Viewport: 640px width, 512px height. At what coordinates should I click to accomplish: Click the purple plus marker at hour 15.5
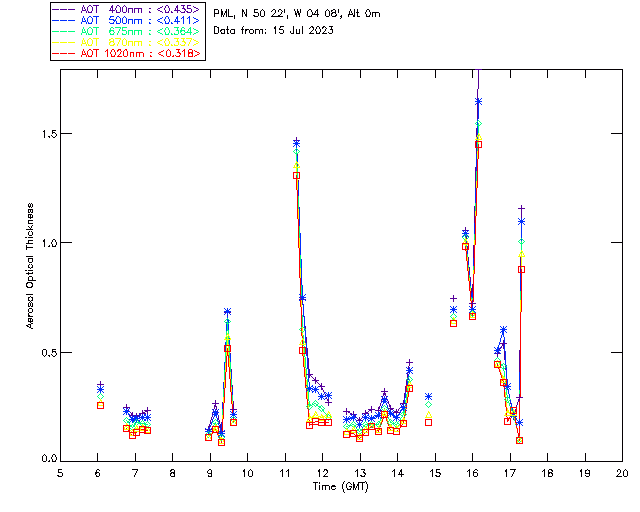click(453, 299)
